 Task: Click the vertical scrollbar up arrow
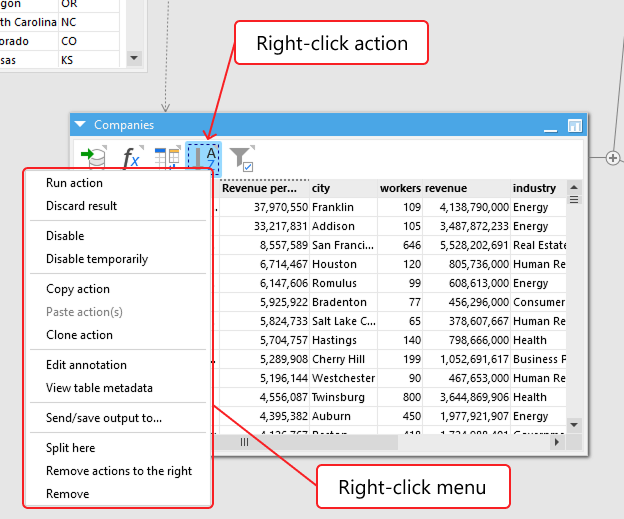click(574, 187)
